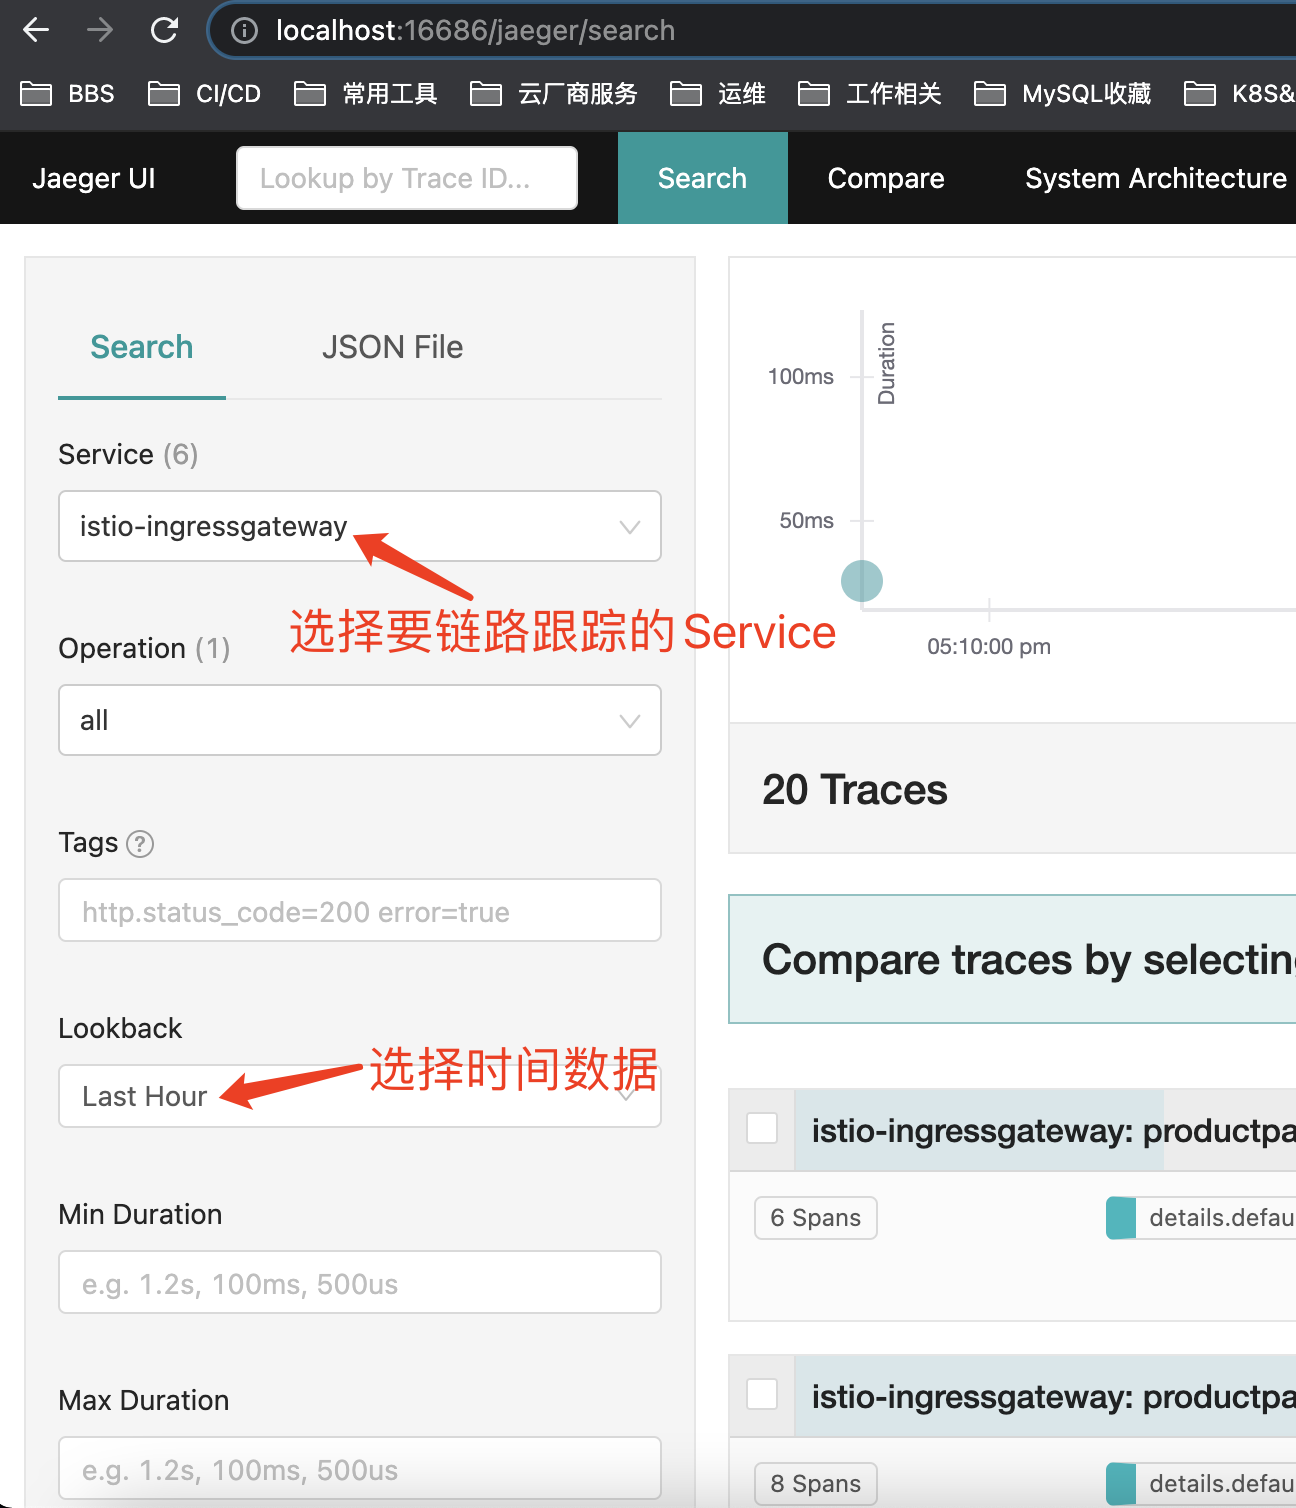Open the Operation dropdown showing all
Image resolution: width=1296 pixels, height=1508 pixels.
click(360, 720)
